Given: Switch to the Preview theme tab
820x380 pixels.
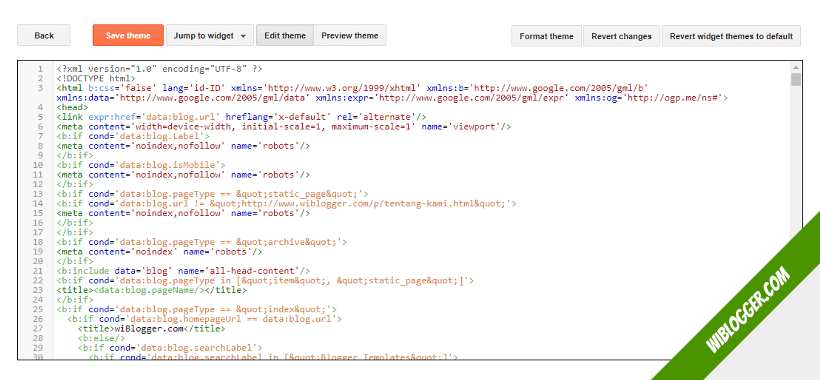Looking at the screenshot, I should point(350,36).
